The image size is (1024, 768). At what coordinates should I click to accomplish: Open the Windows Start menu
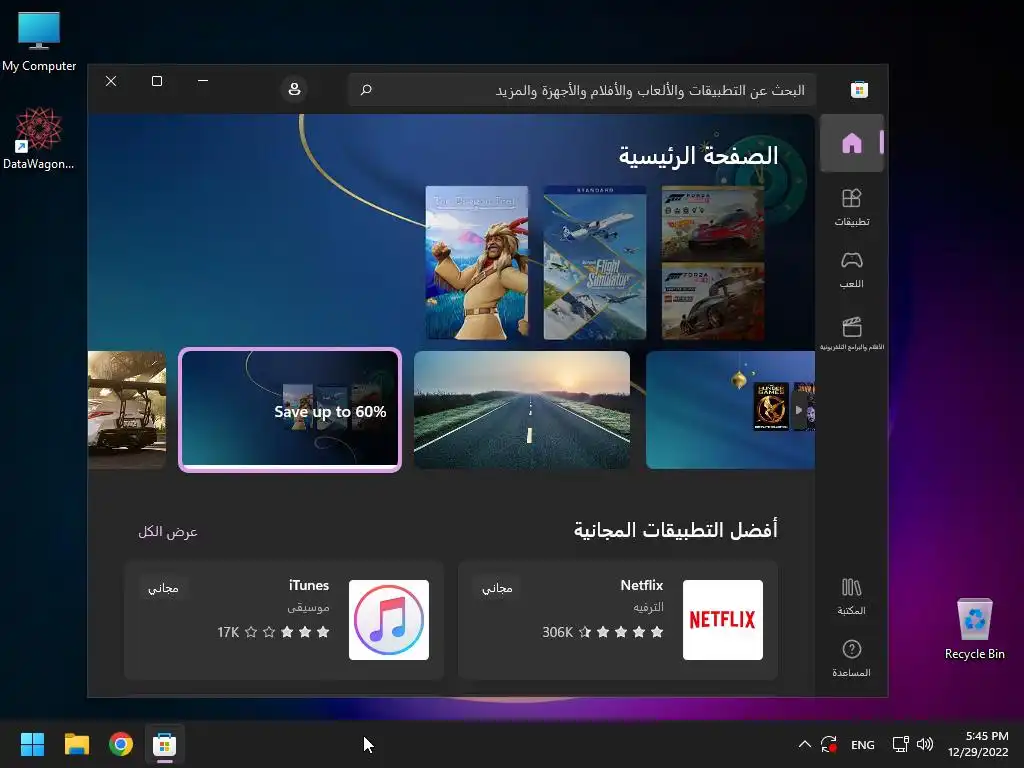point(32,744)
